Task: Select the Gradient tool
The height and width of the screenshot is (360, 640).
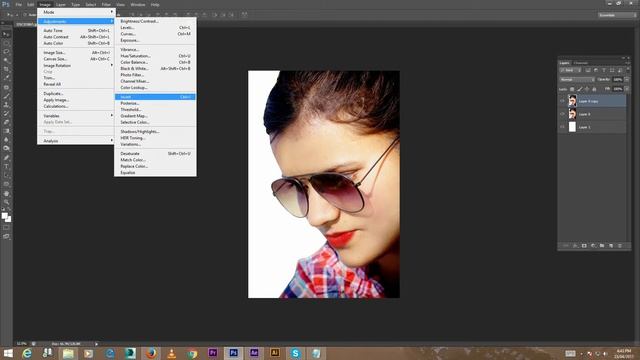Action: click(6, 131)
